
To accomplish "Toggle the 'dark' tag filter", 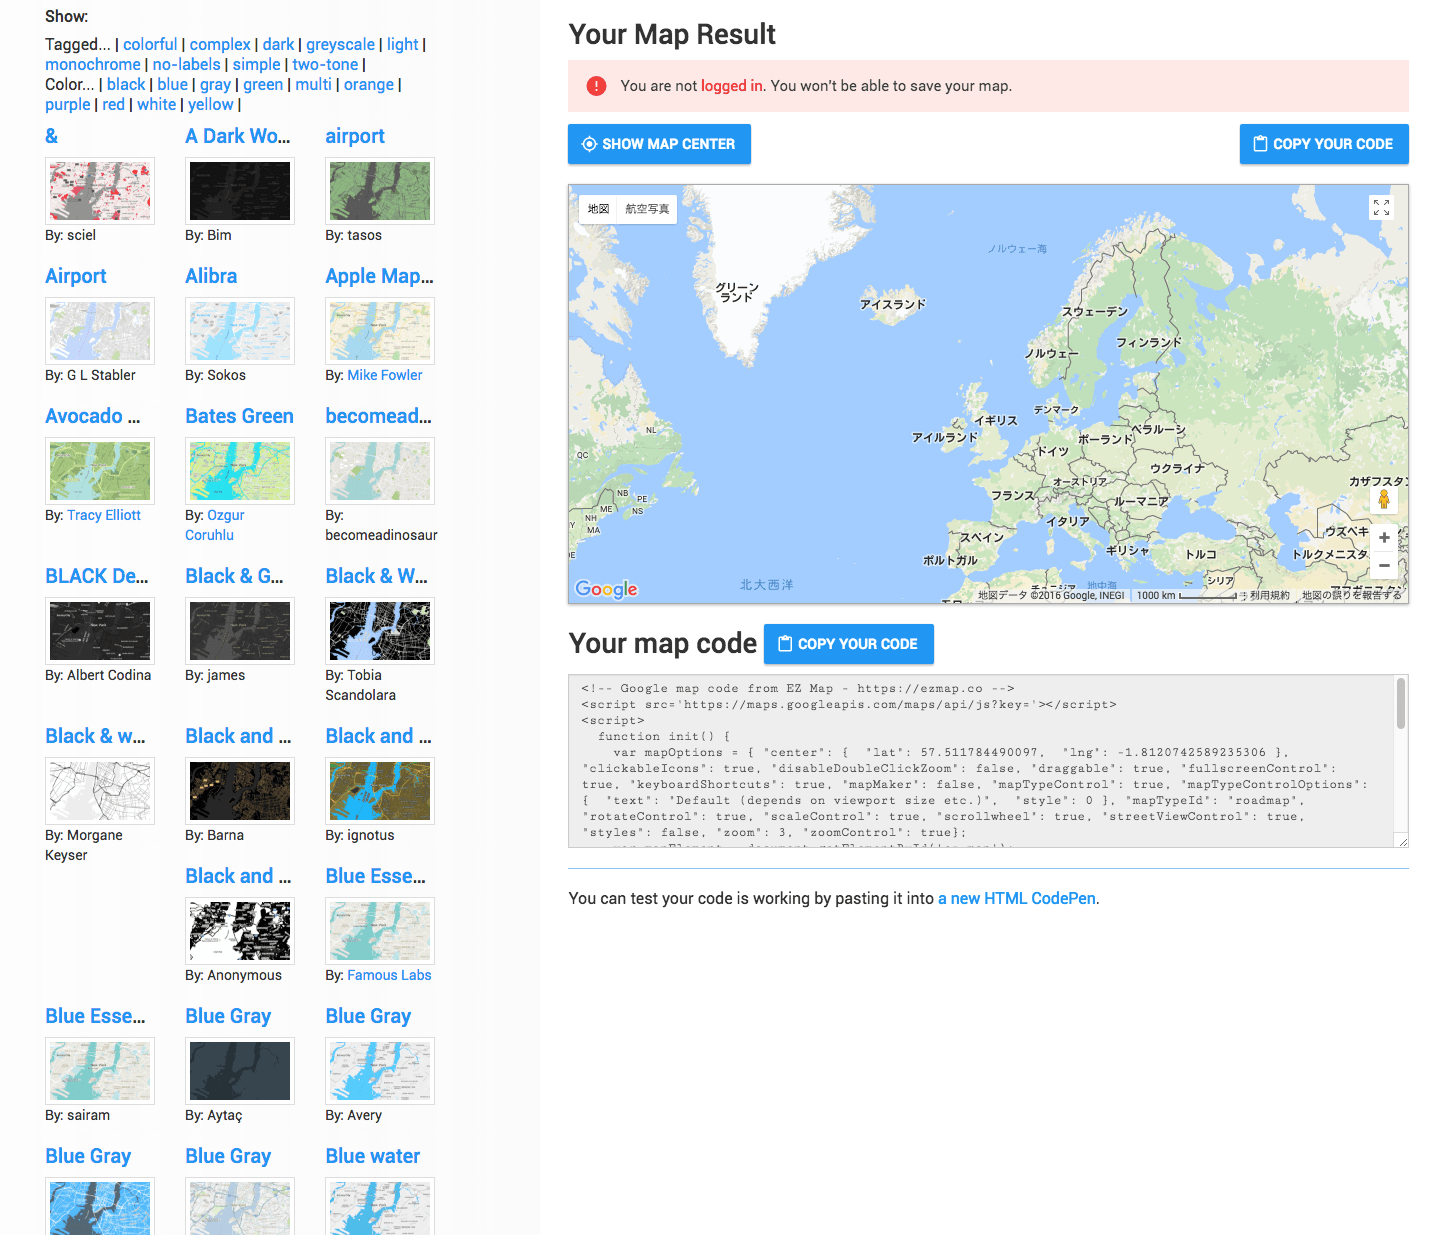I will (278, 44).
